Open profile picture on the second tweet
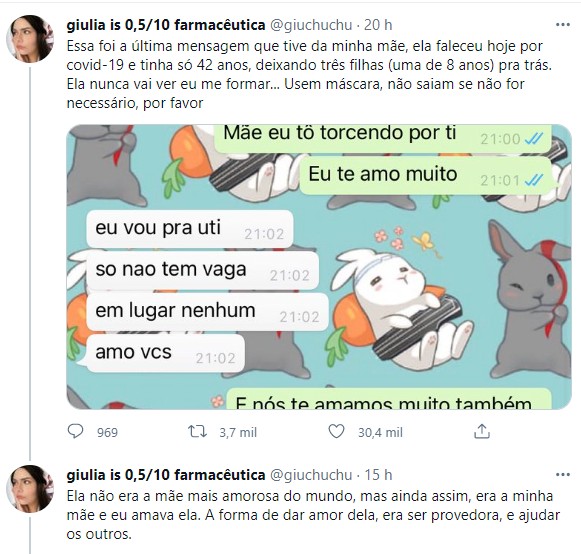Viewport: 581px width, 554px height. tap(30, 488)
